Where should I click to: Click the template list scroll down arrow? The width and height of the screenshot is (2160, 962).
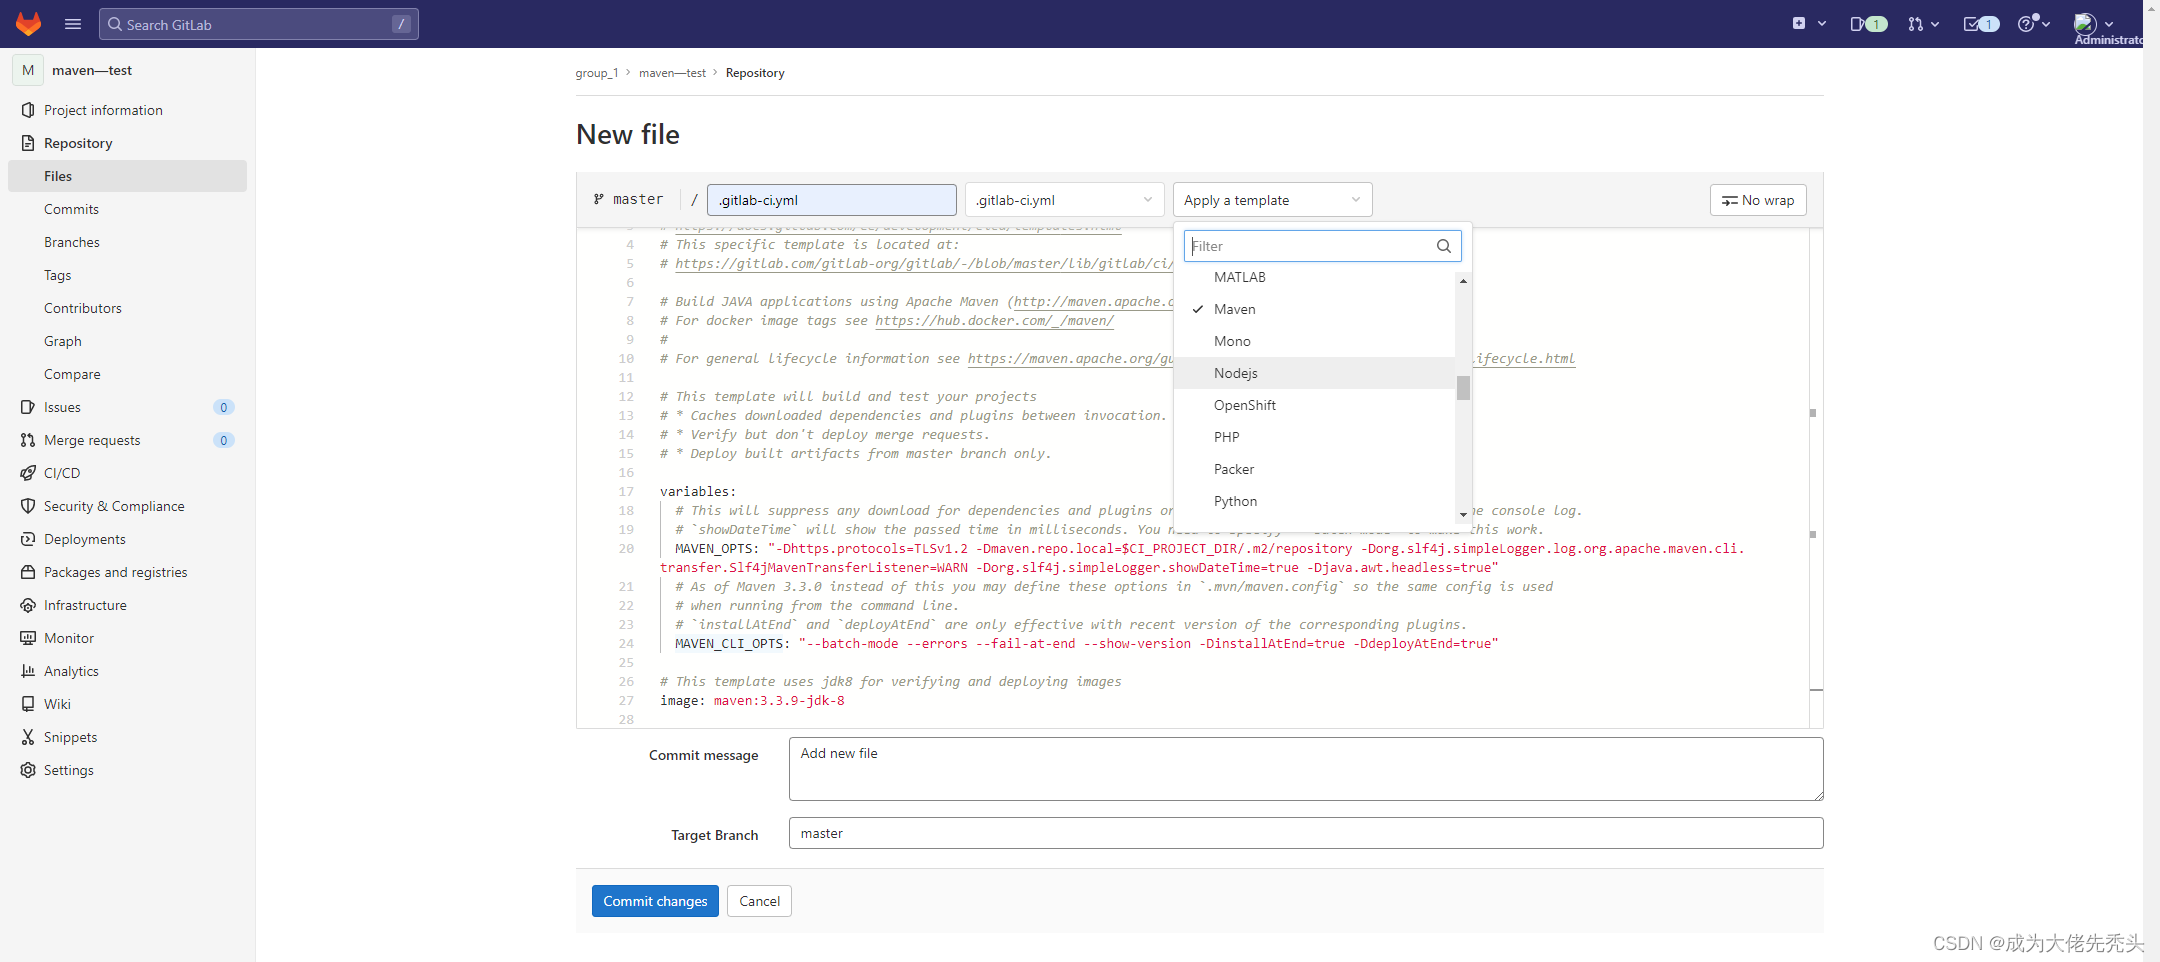tap(1463, 515)
